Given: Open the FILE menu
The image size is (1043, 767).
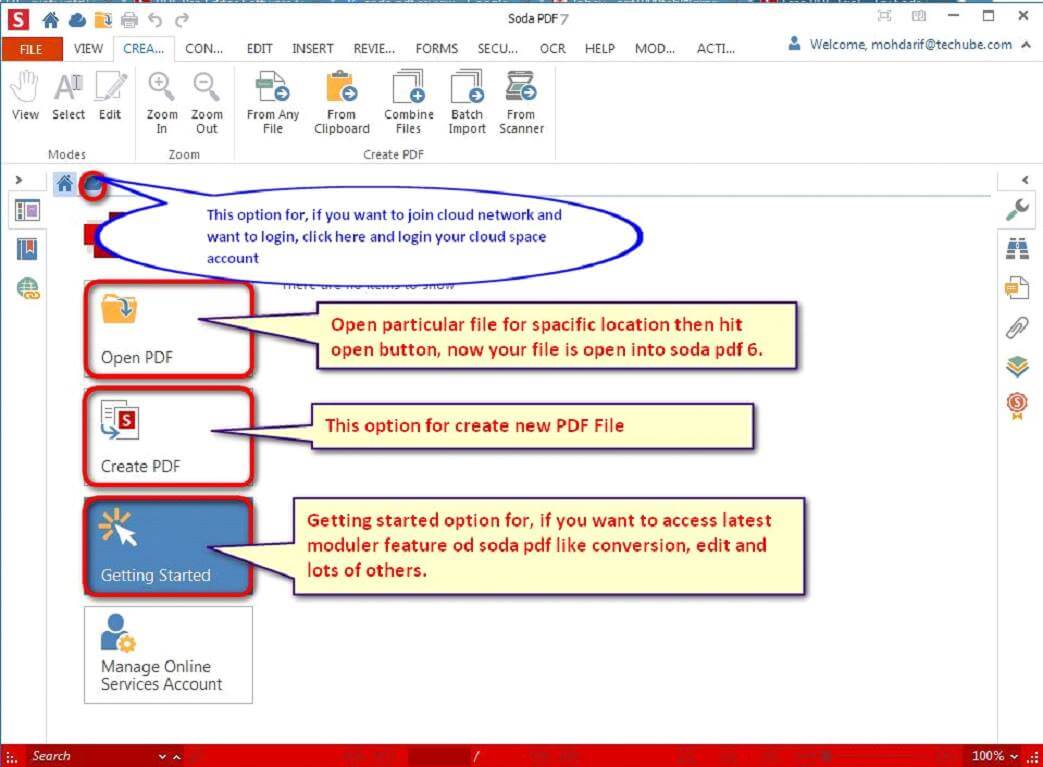Looking at the screenshot, I should coord(31,49).
